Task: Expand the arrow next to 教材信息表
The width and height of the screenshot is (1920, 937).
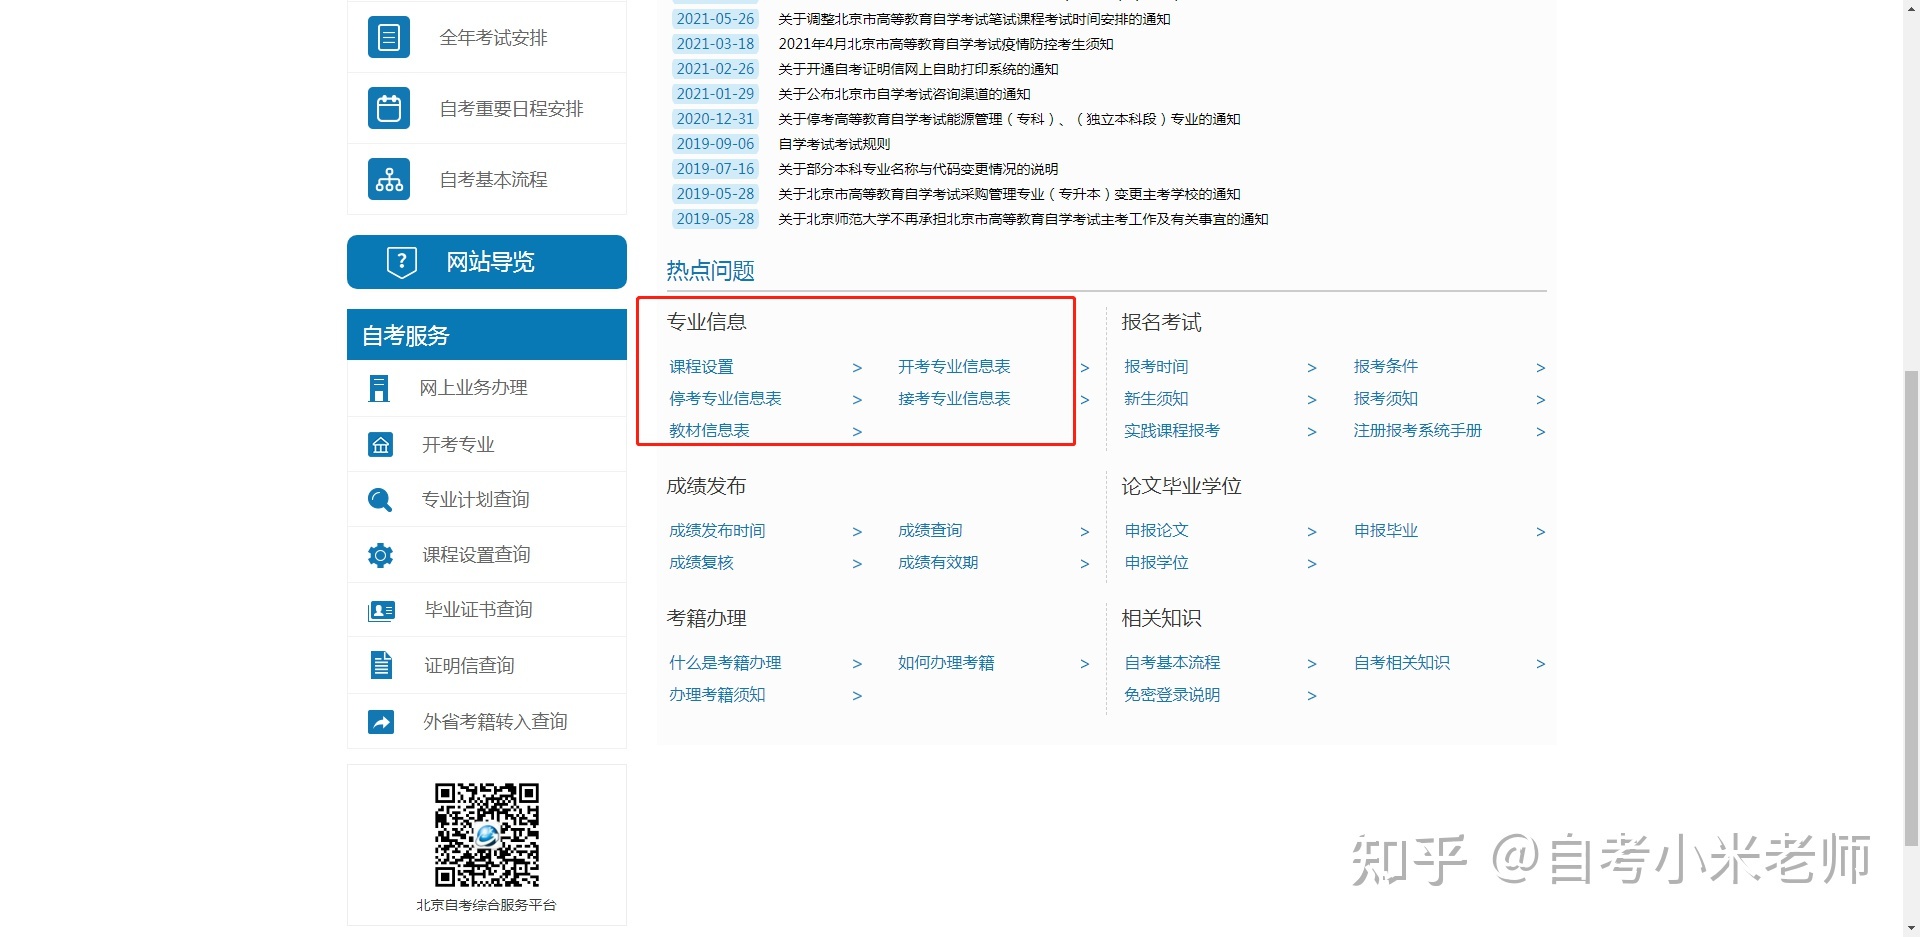Action: [x=857, y=432]
